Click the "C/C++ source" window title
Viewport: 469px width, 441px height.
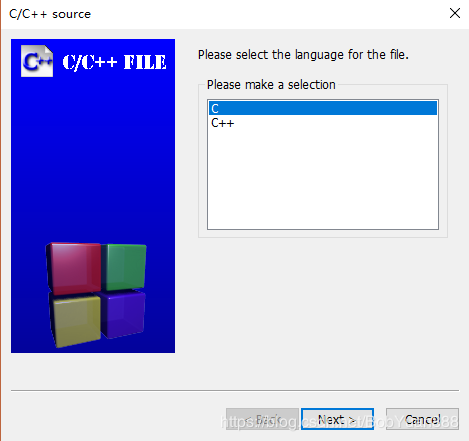(50, 14)
